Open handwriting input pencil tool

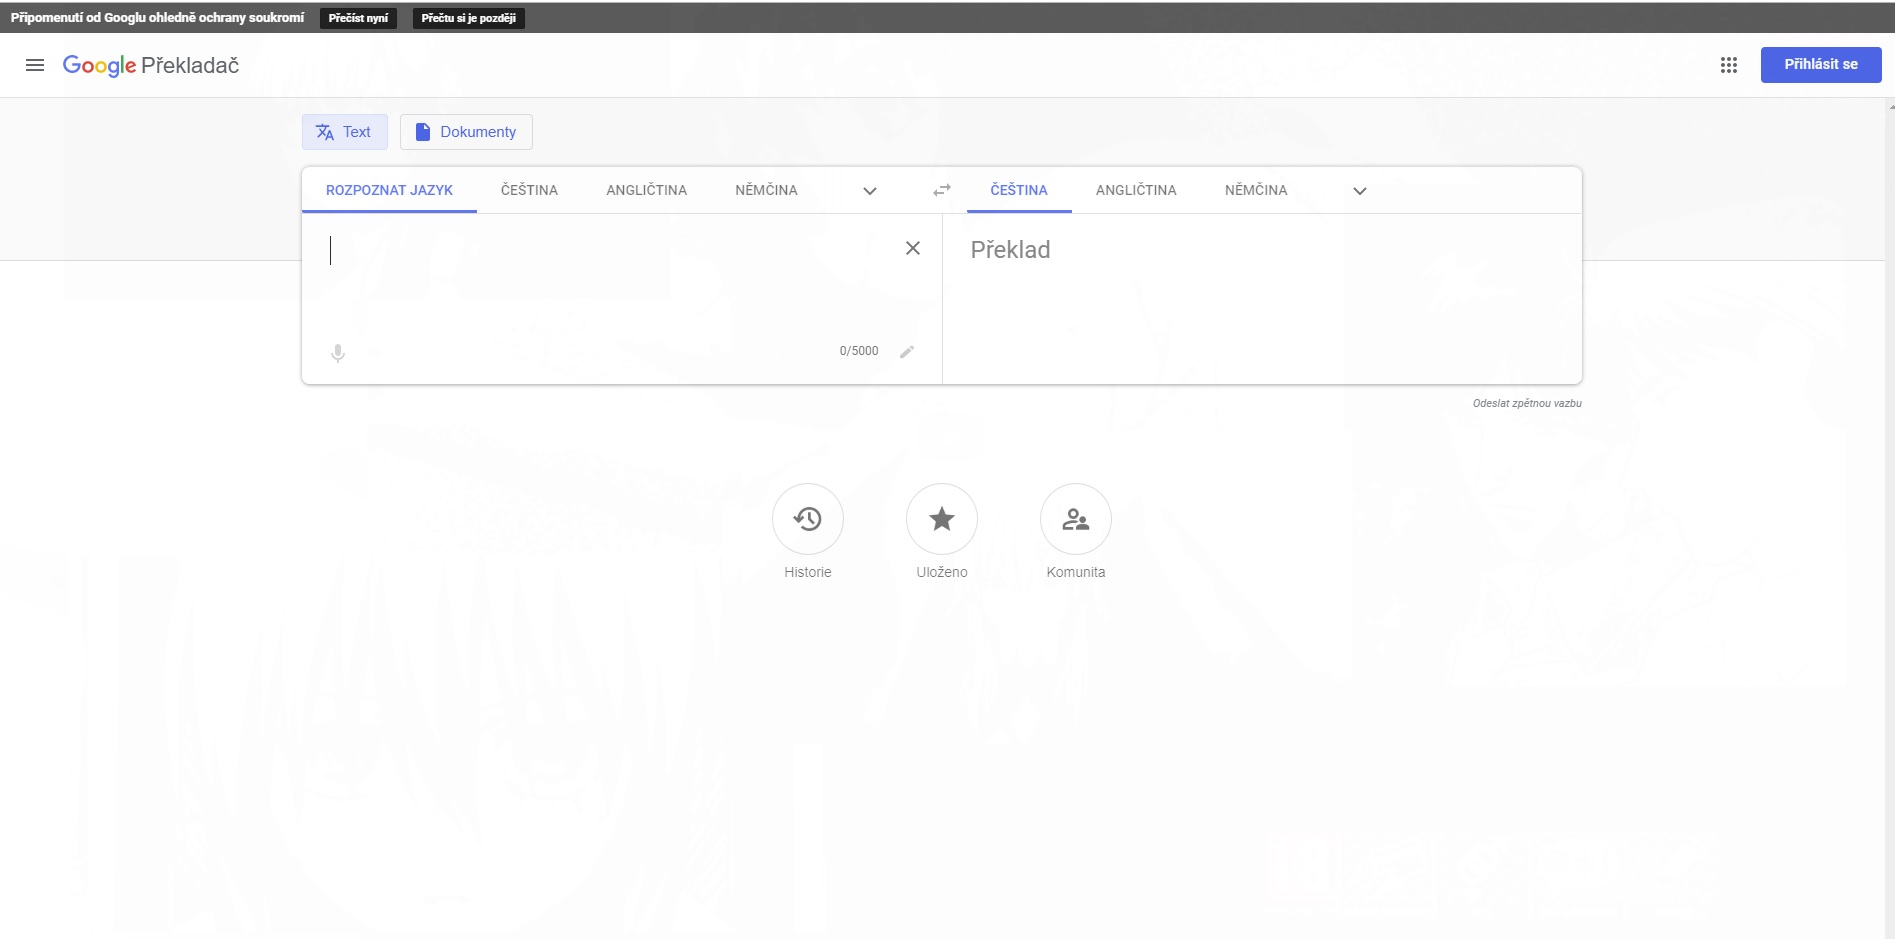click(907, 351)
